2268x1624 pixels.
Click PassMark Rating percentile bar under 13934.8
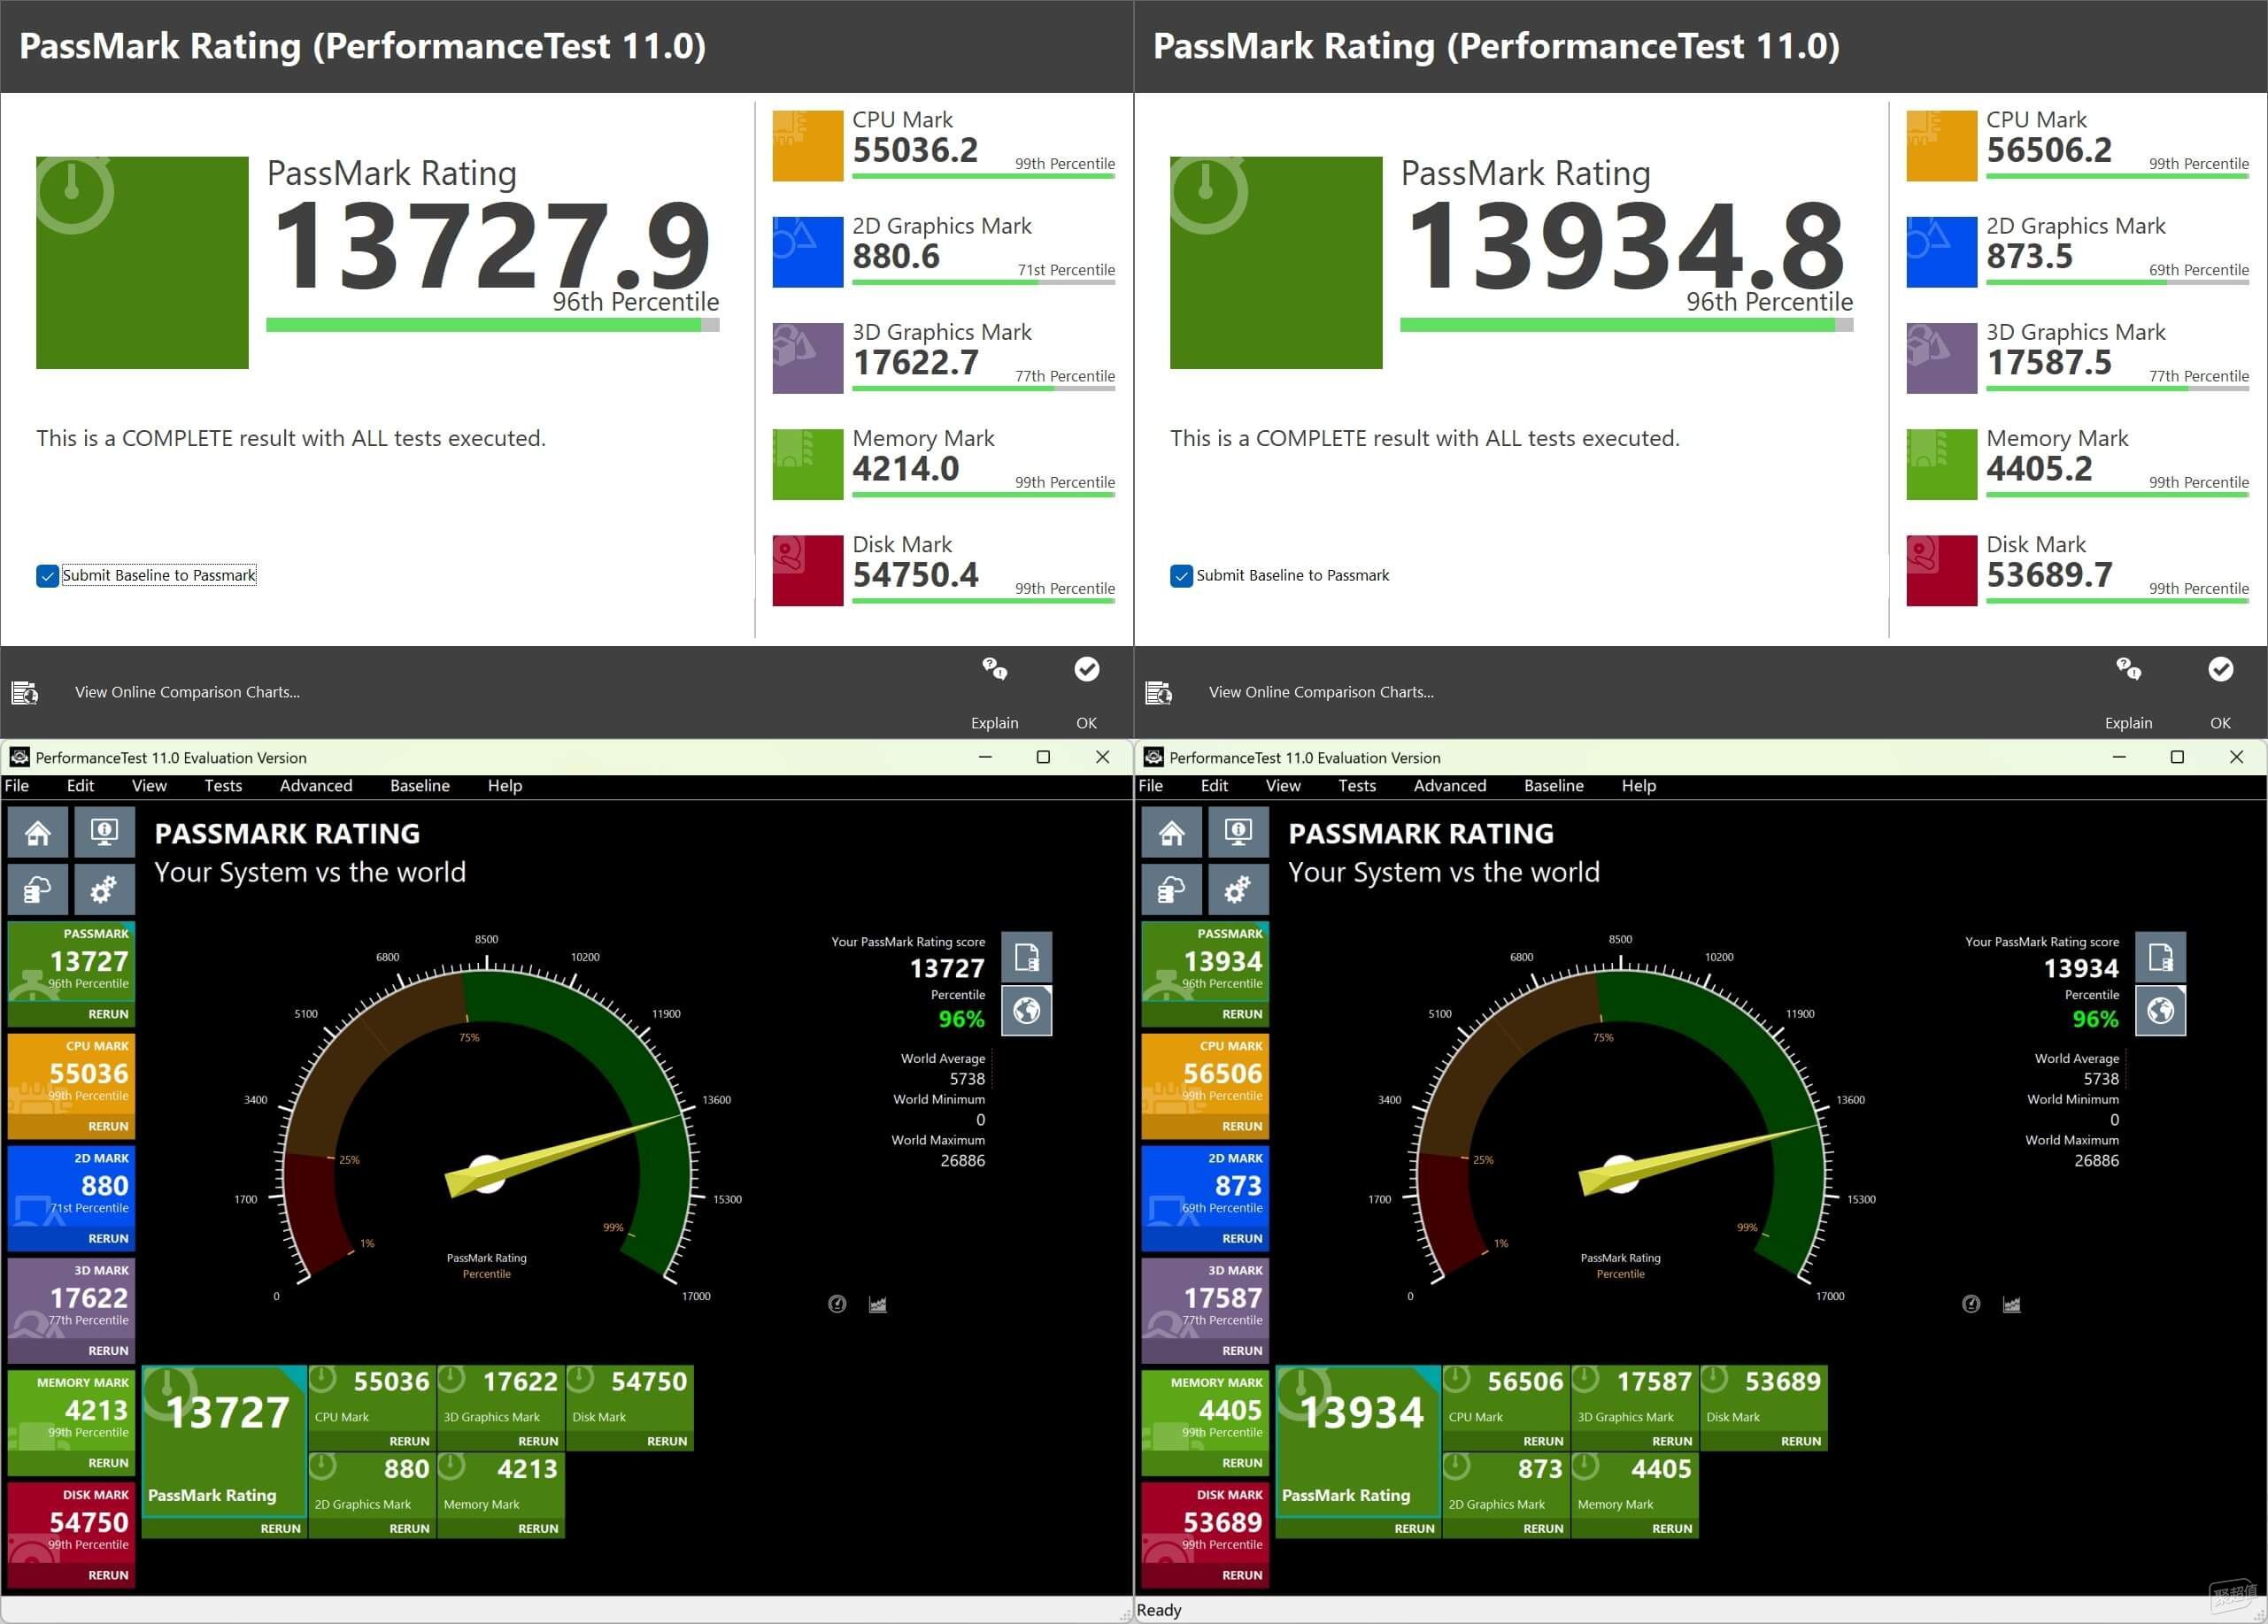pos(1626,324)
